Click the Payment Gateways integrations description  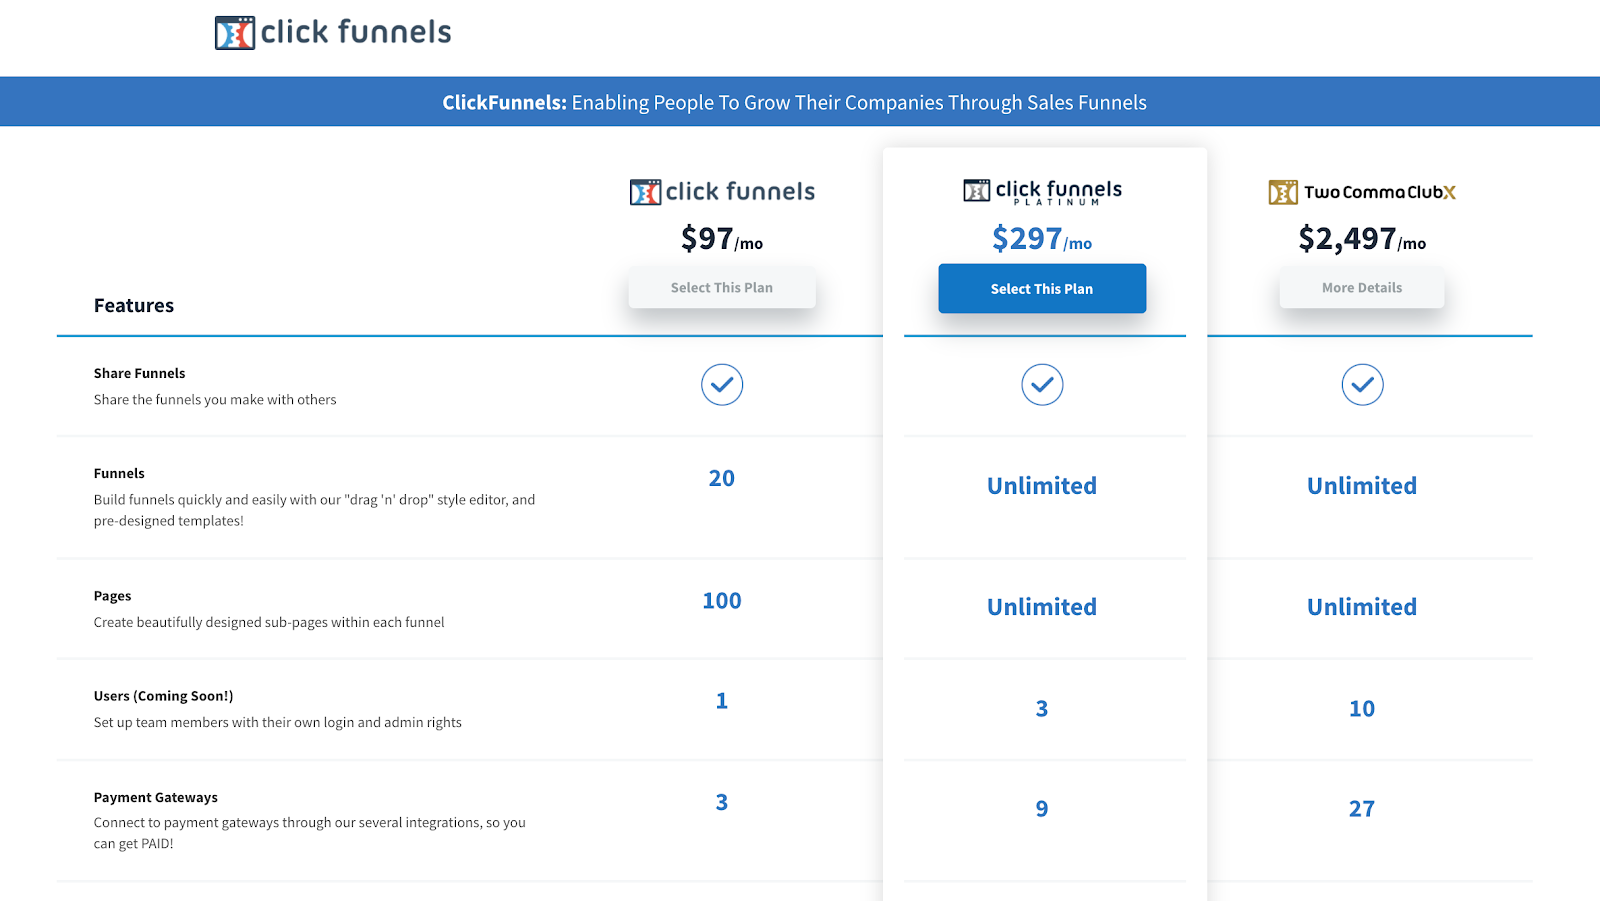310,833
